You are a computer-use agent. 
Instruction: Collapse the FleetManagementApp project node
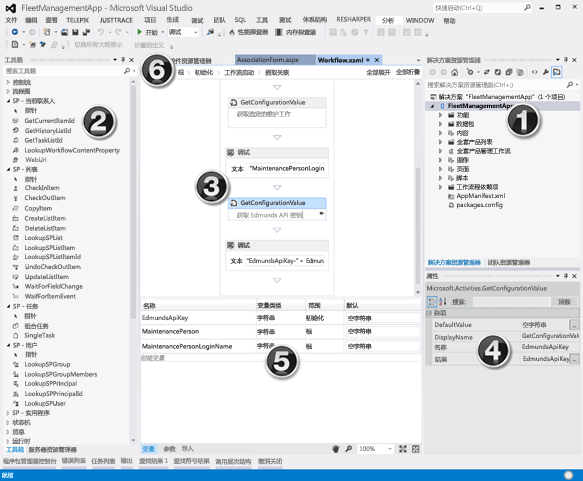[432, 106]
